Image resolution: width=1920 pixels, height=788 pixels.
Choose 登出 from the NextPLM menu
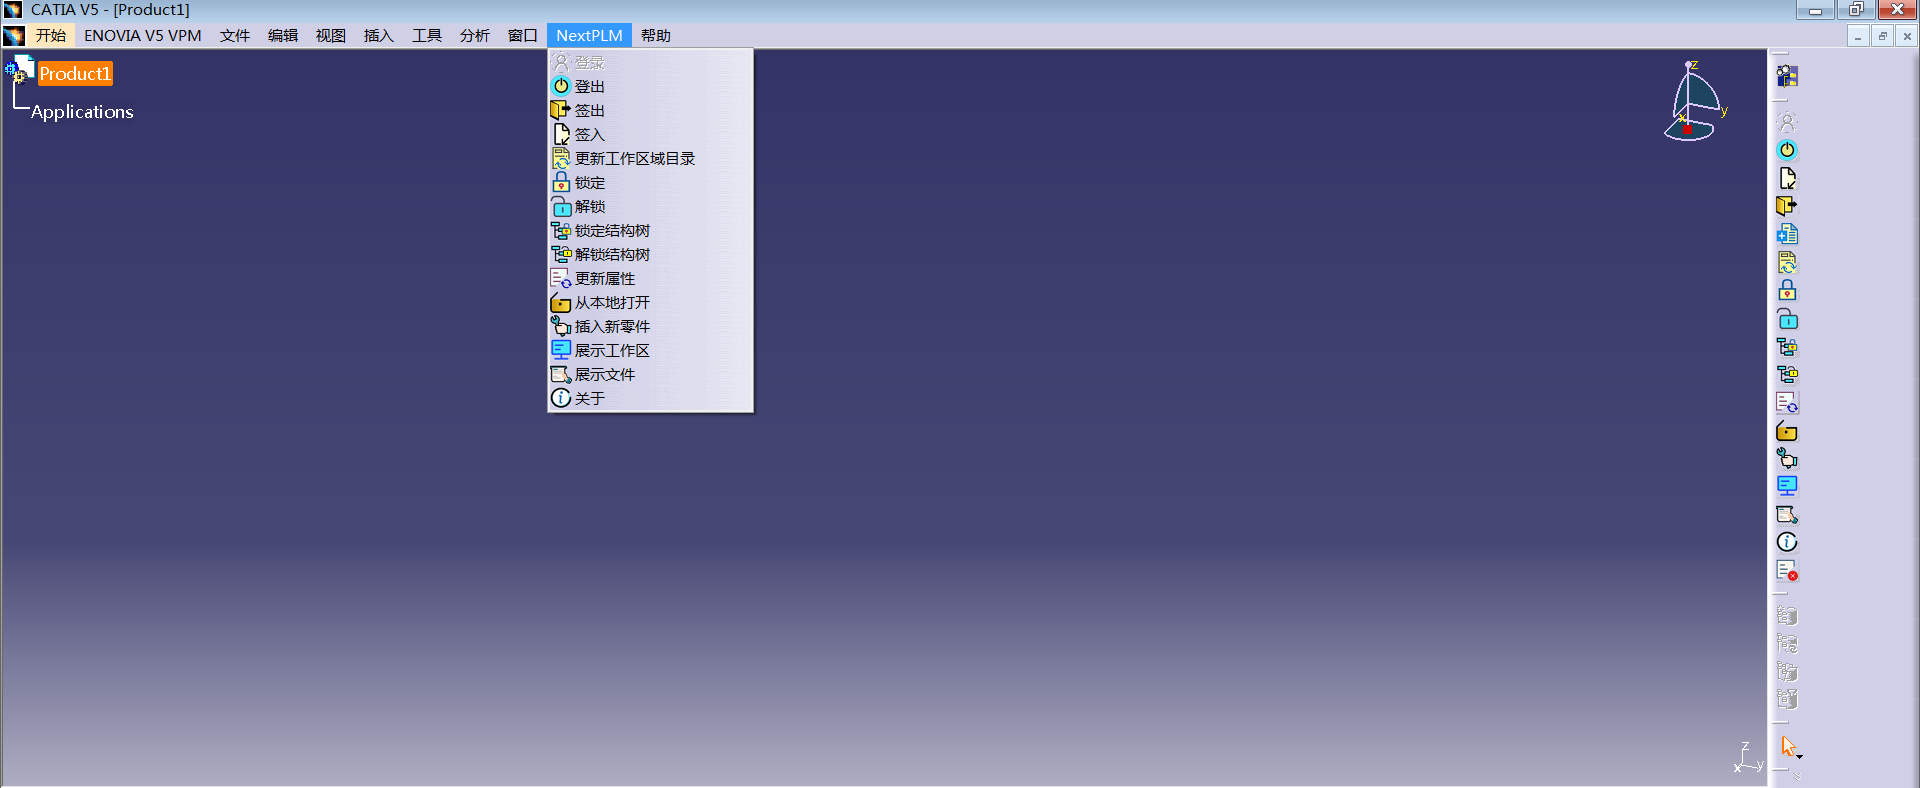click(650, 87)
